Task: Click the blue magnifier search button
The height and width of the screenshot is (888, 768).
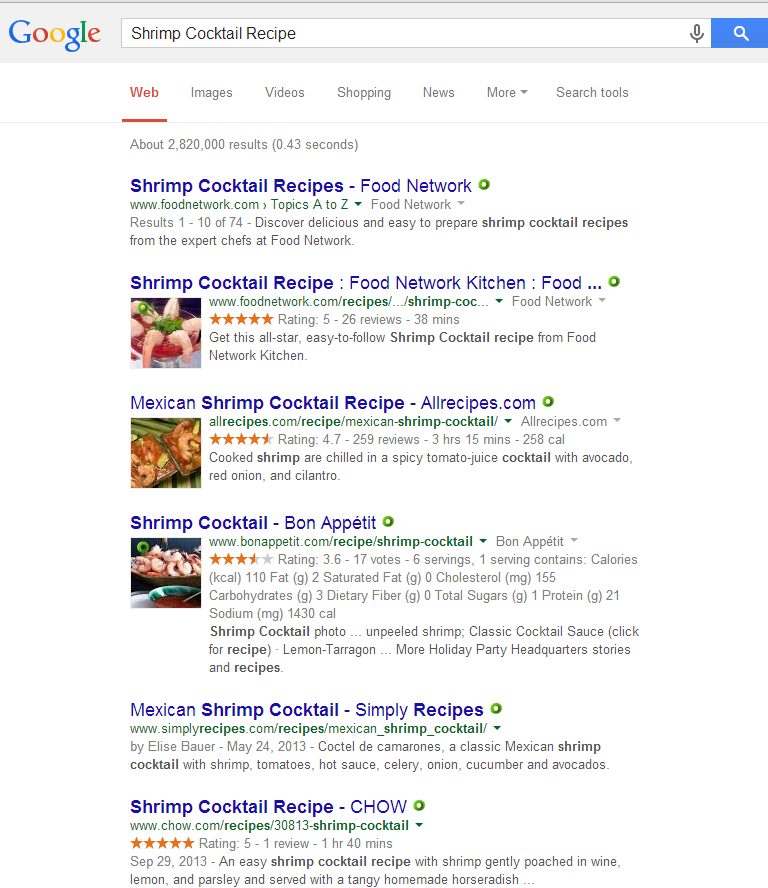Action: click(x=740, y=33)
